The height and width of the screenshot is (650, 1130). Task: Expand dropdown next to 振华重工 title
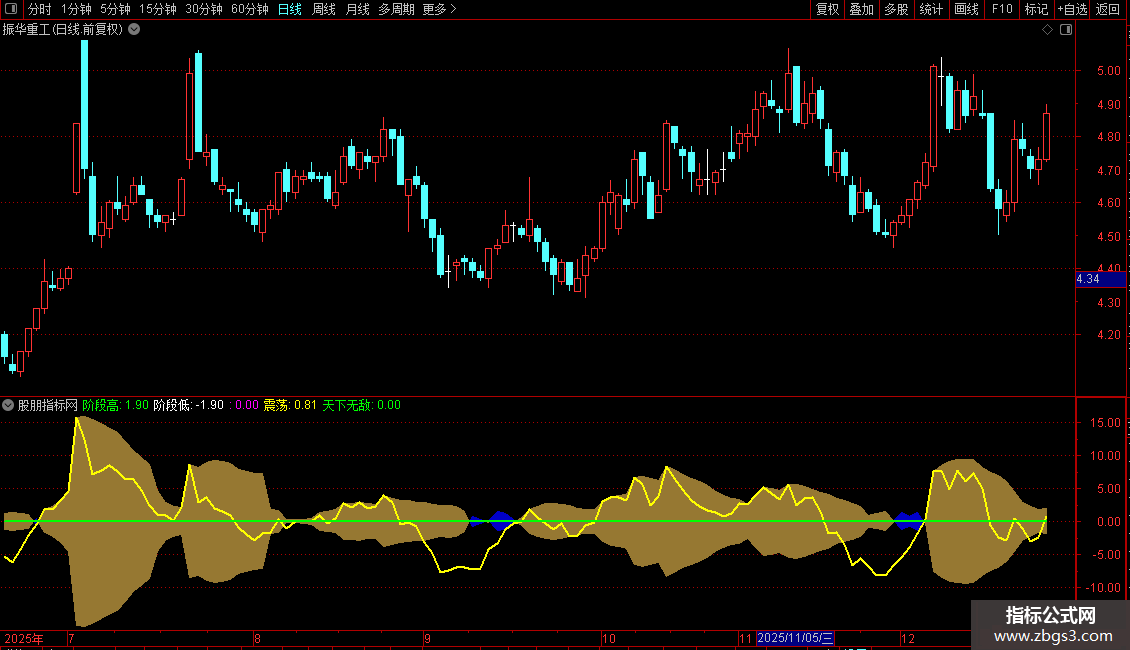click(134, 30)
